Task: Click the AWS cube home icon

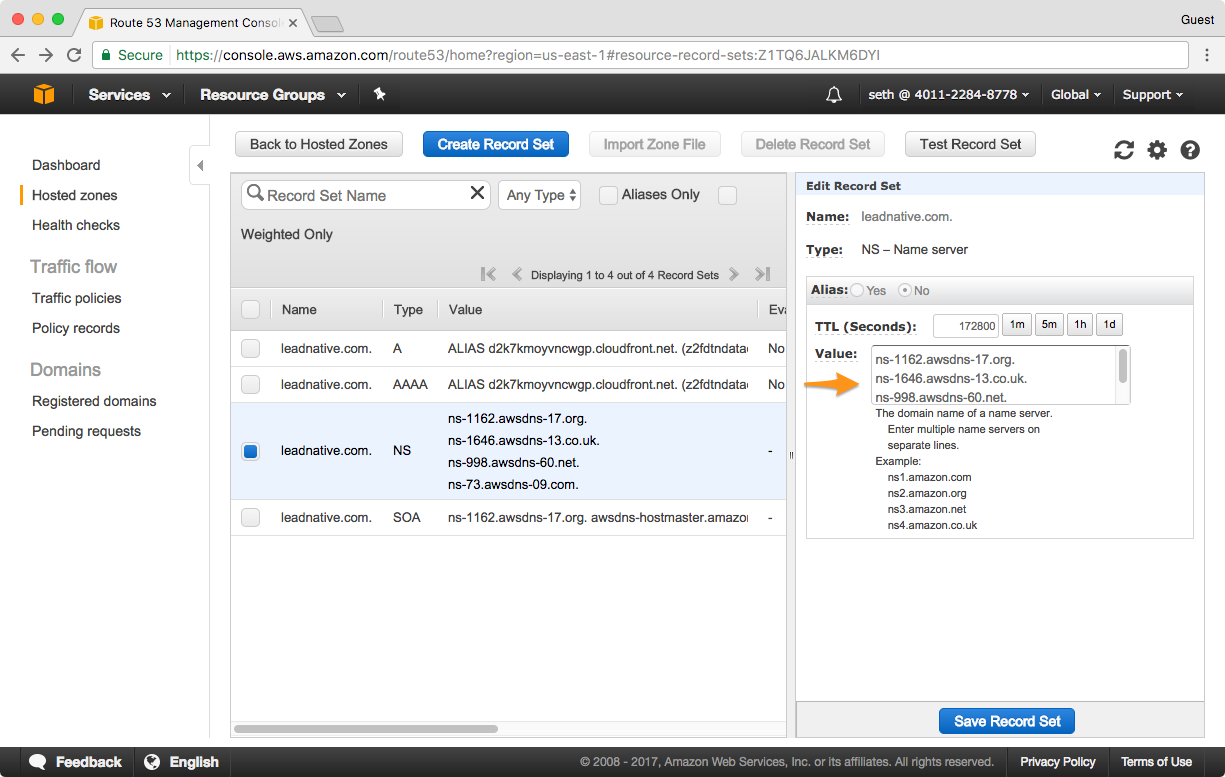Action: click(44, 94)
